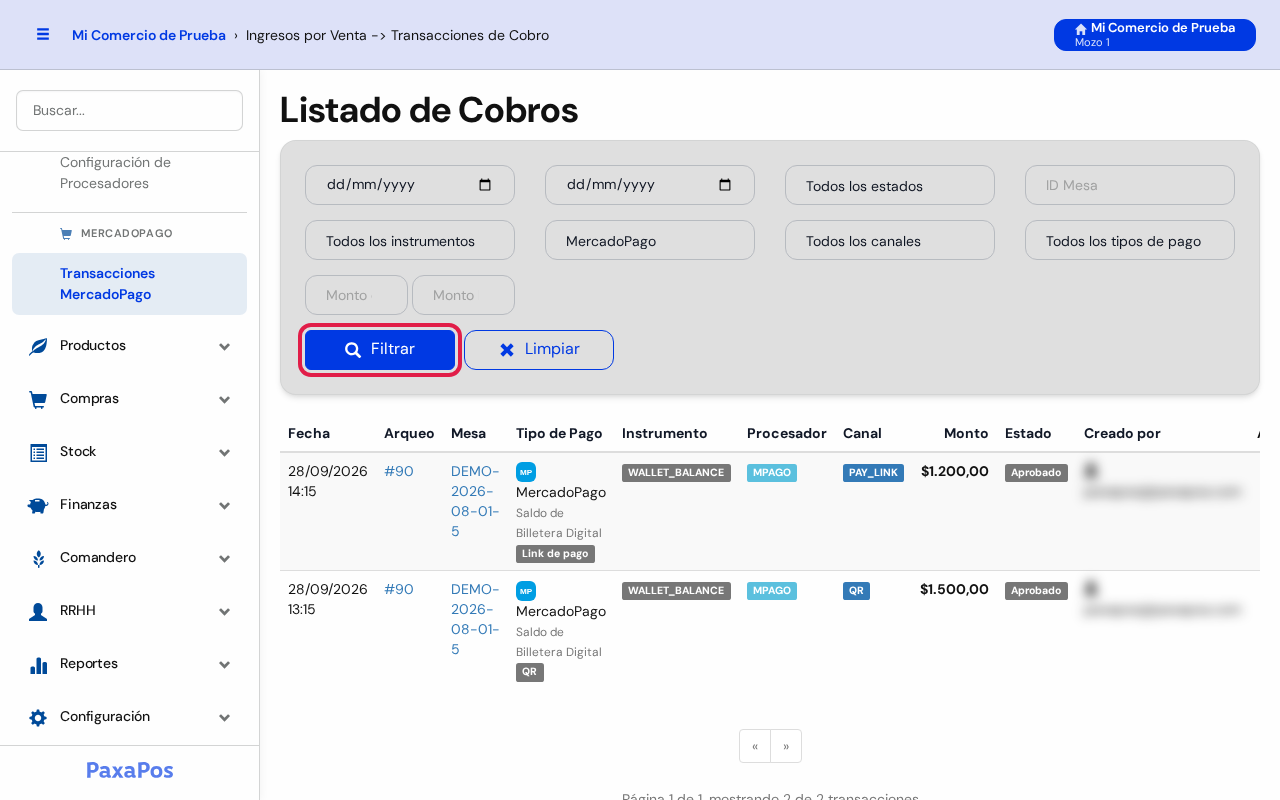Open arqueo #90 link in the $1.500,00 row
The height and width of the screenshot is (800, 1280).
click(x=399, y=589)
